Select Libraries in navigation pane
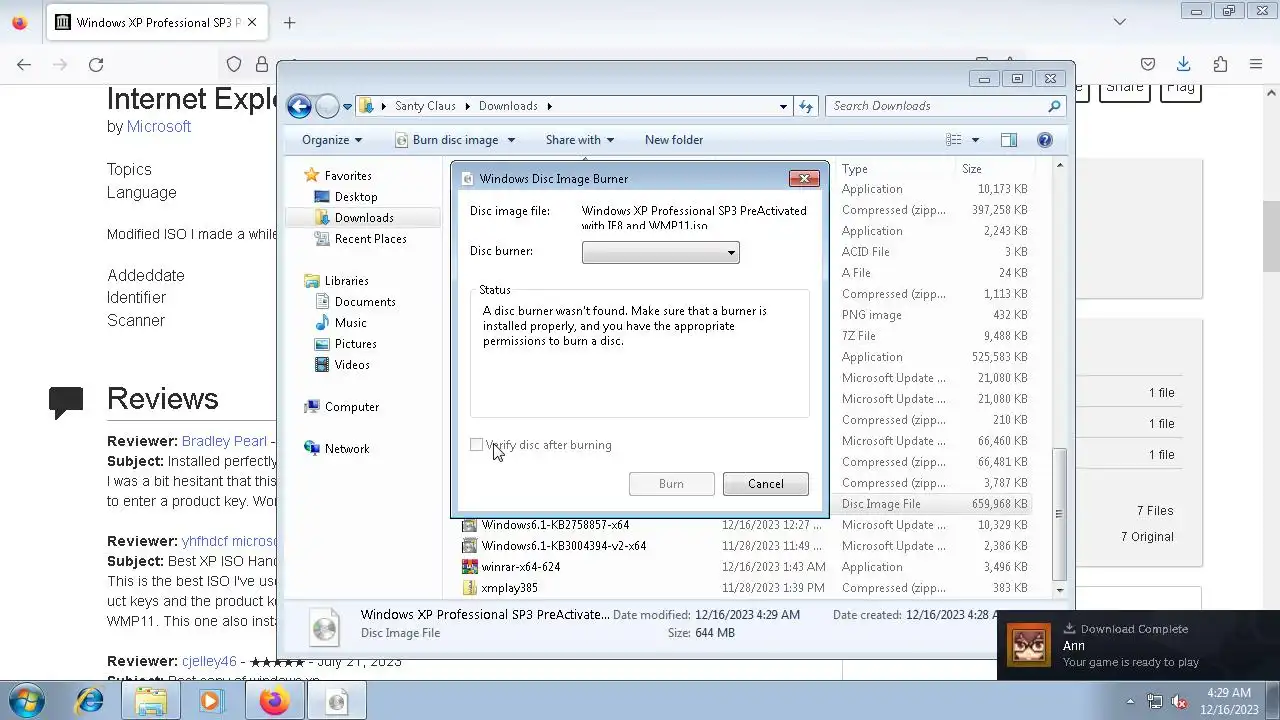1280x720 pixels. tap(346, 281)
